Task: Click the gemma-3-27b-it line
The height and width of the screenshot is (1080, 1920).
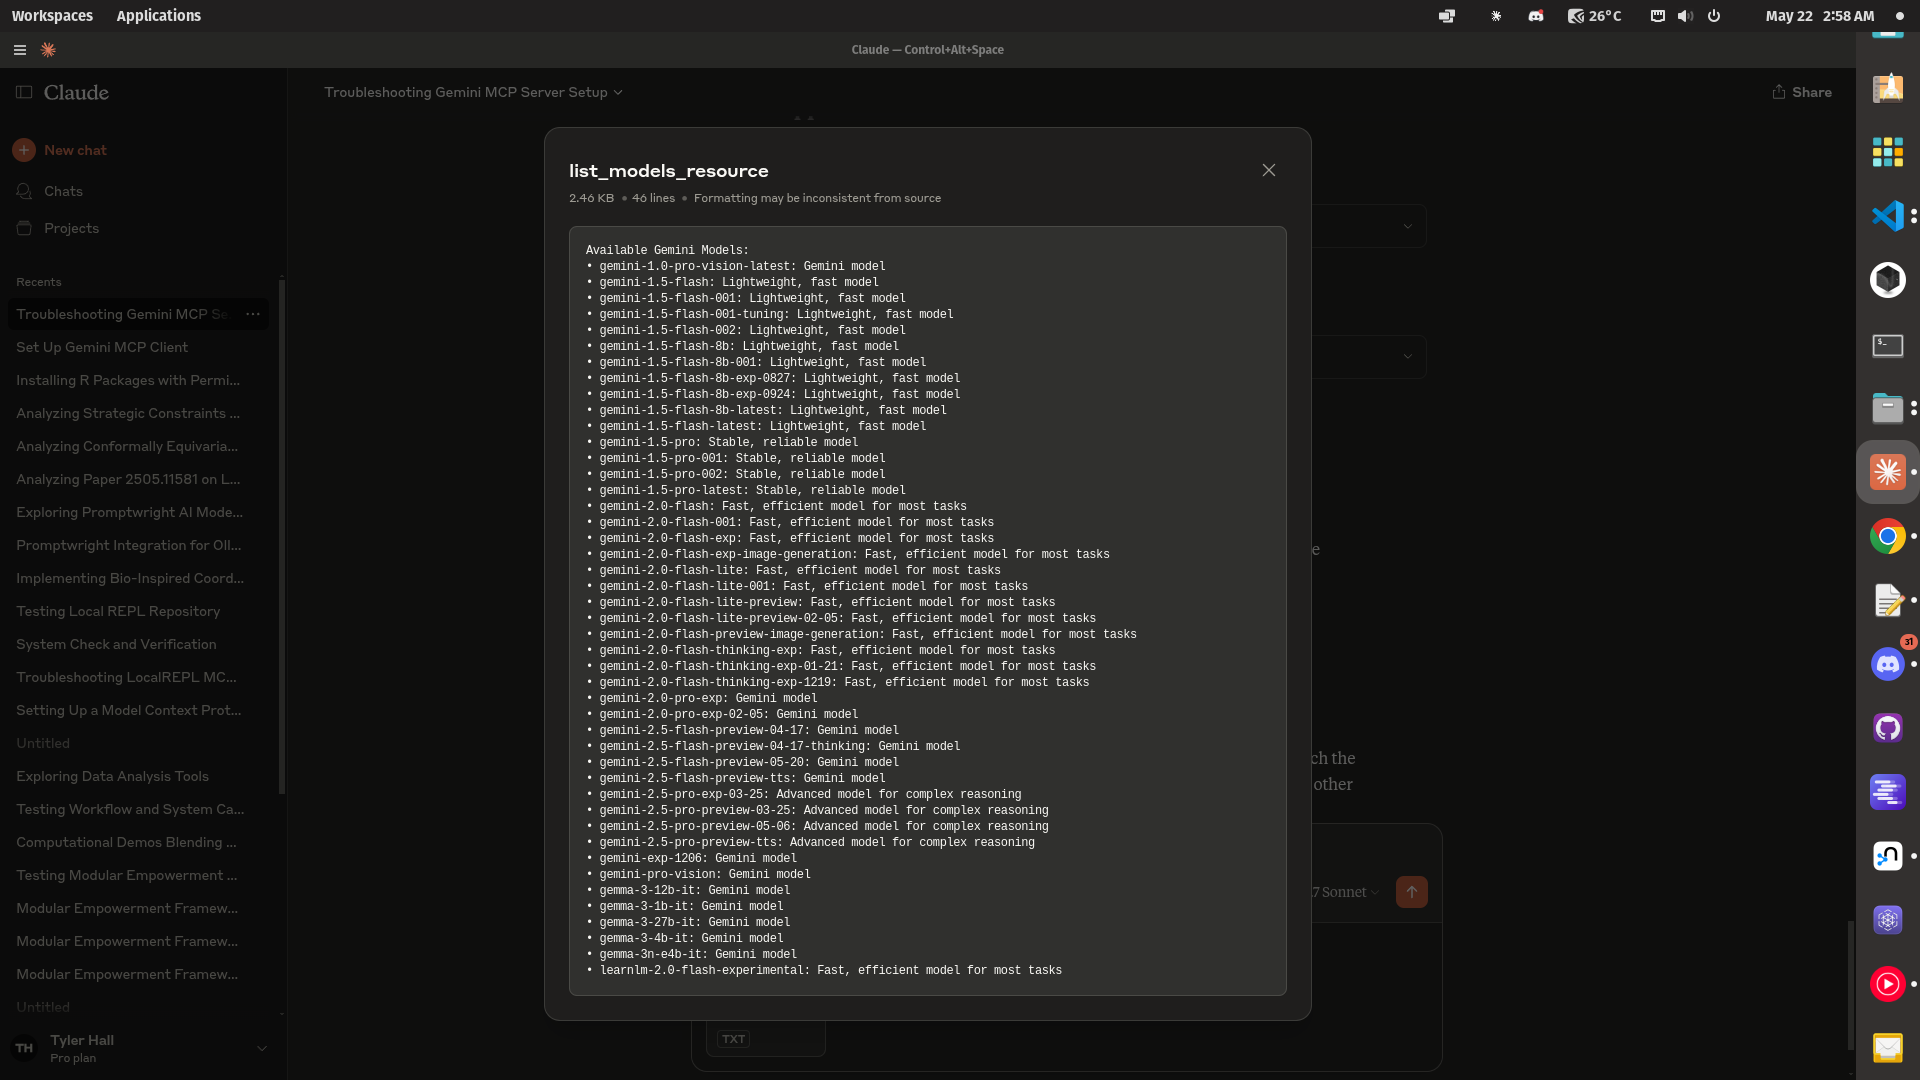Action: click(688, 923)
